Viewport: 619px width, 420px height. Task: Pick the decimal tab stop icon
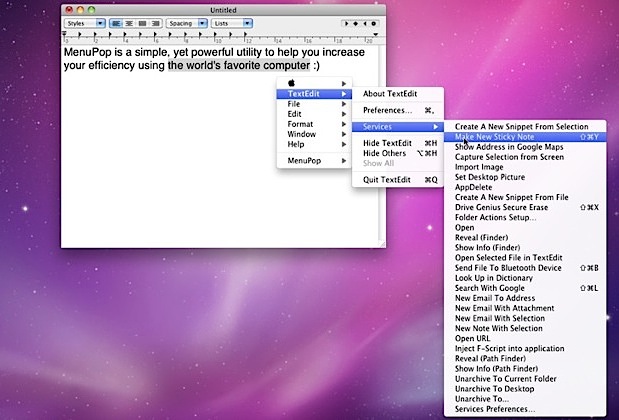[373, 24]
